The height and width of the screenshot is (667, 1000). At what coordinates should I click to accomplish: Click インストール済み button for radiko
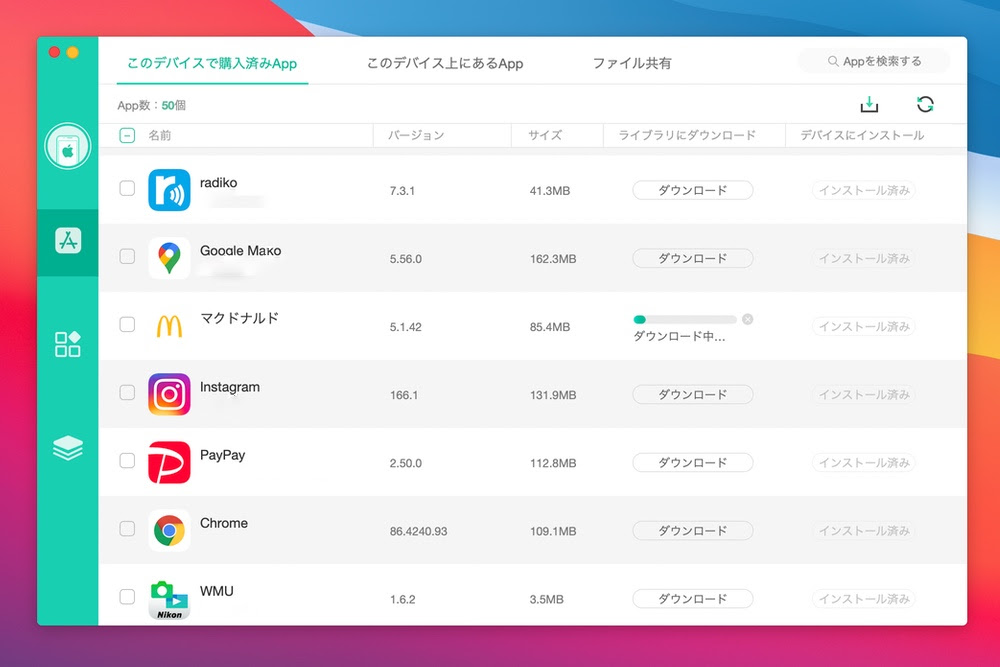(x=864, y=190)
